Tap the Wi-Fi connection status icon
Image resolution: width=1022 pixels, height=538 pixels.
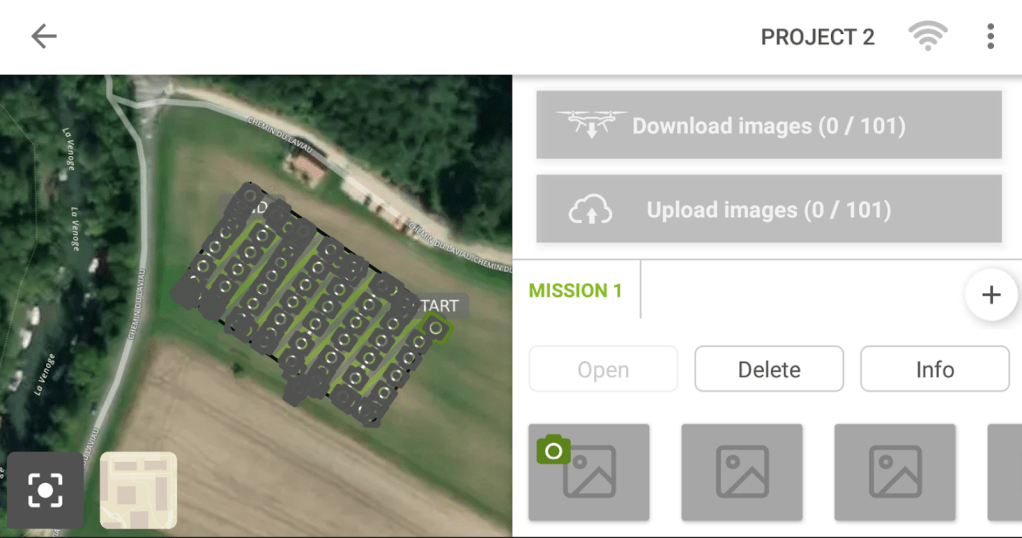[x=927, y=36]
